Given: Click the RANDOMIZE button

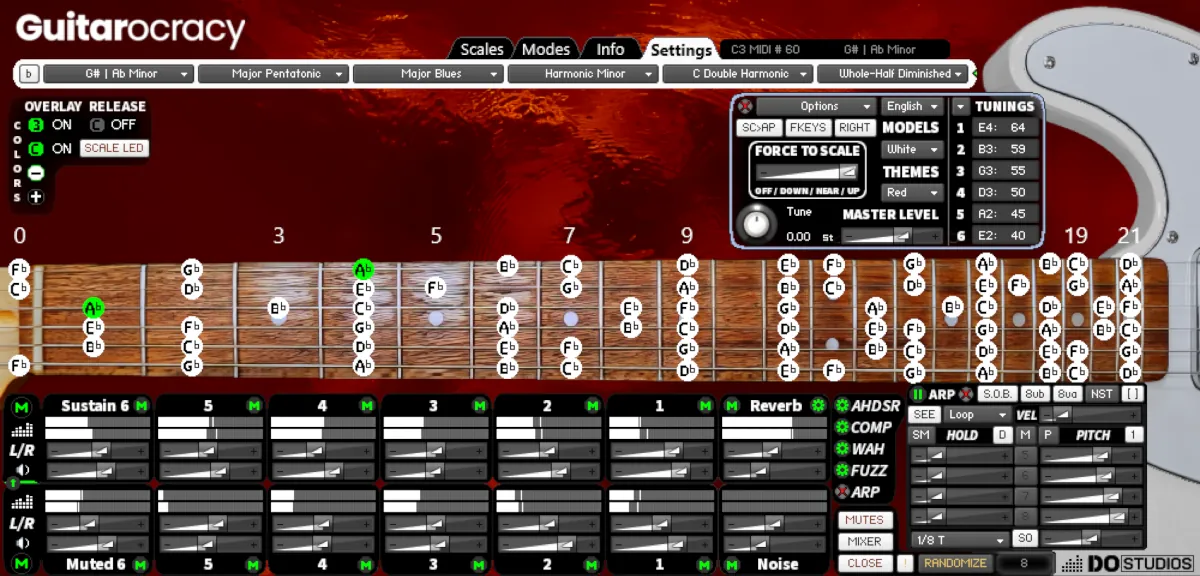Looking at the screenshot, I should point(956,564).
